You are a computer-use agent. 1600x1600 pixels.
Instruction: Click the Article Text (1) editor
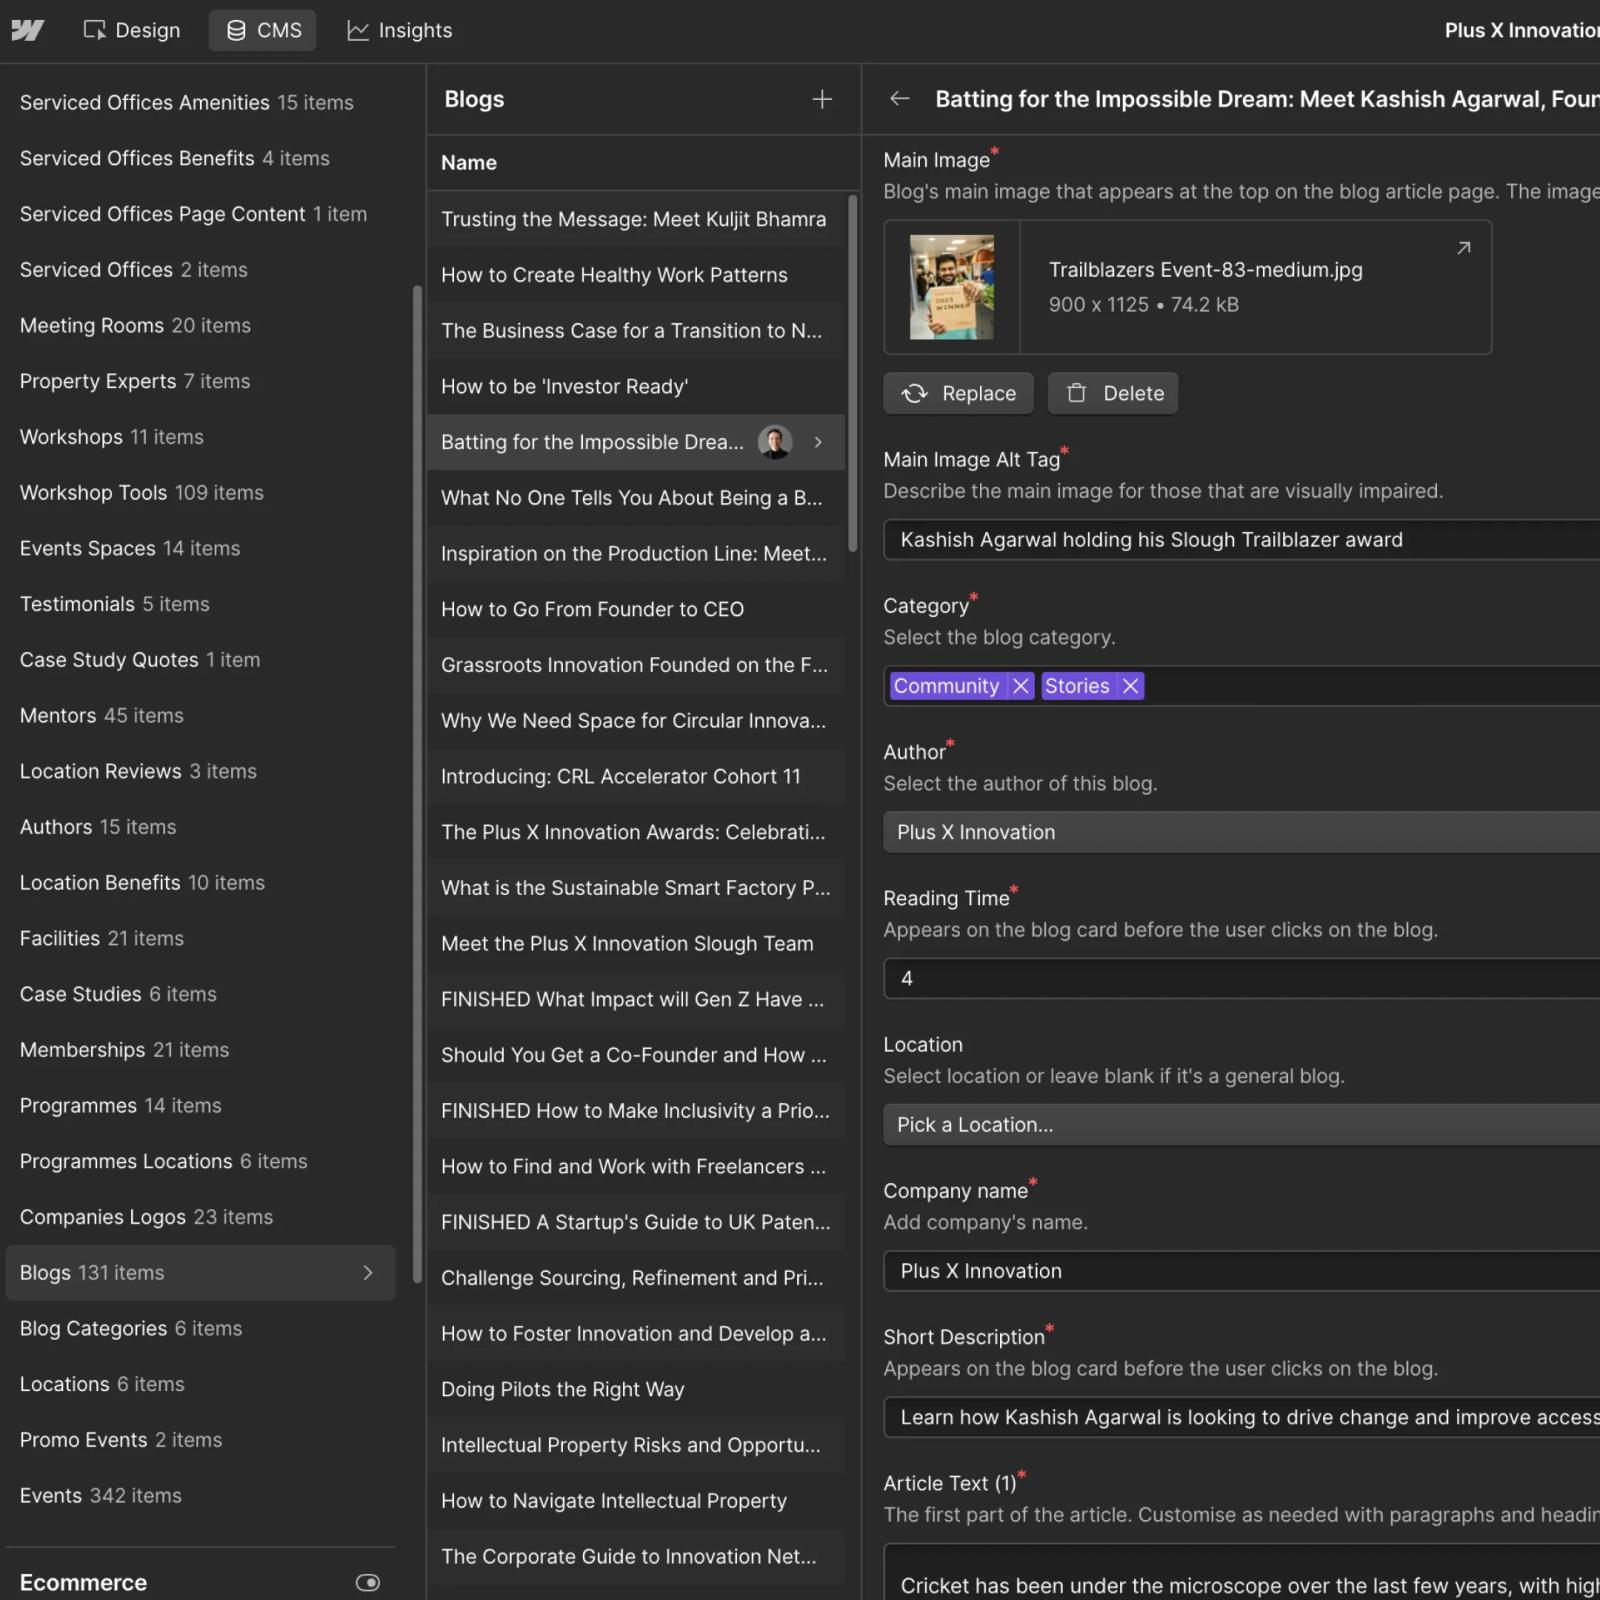(1241, 1572)
